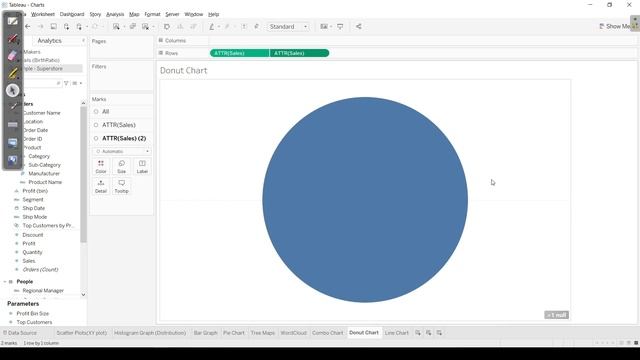Click the filter icon beside the field search
Viewport: 640px width, 360px height.
click(66, 83)
